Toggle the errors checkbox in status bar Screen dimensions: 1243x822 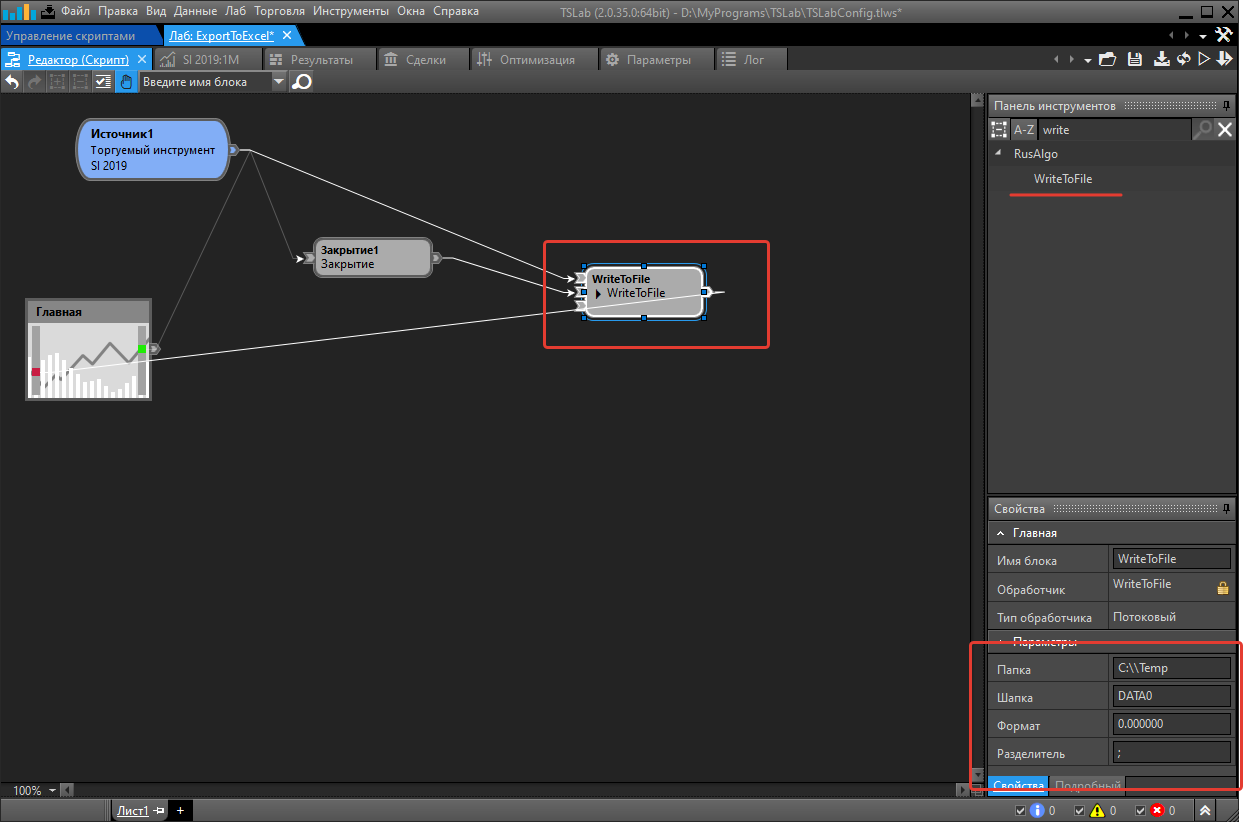(x=1139, y=810)
